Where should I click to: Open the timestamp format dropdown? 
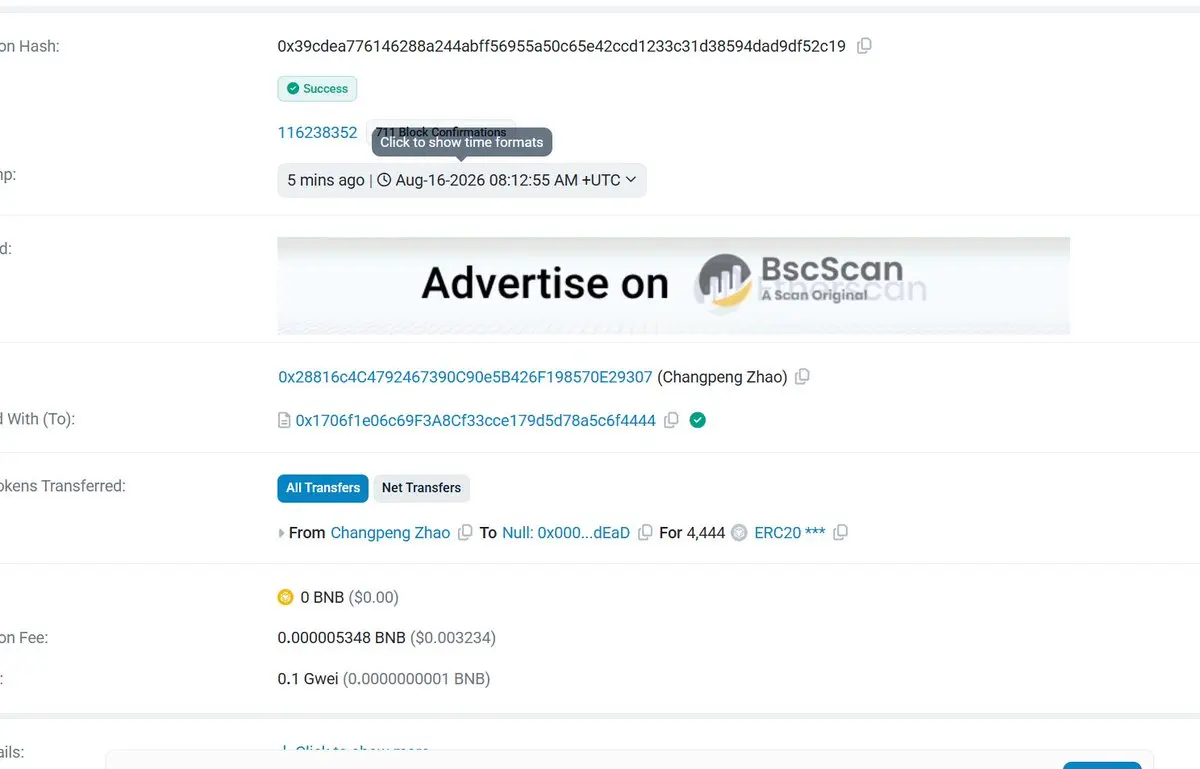point(462,180)
